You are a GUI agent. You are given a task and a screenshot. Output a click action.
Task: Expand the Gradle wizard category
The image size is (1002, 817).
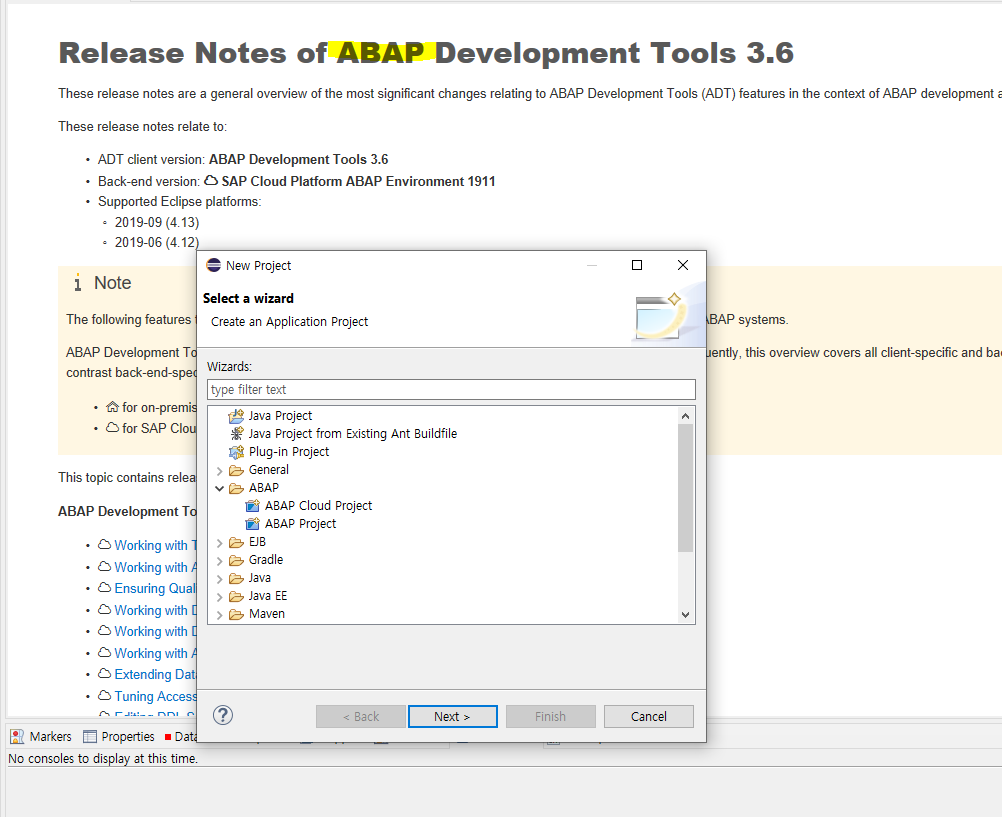[219, 561]
